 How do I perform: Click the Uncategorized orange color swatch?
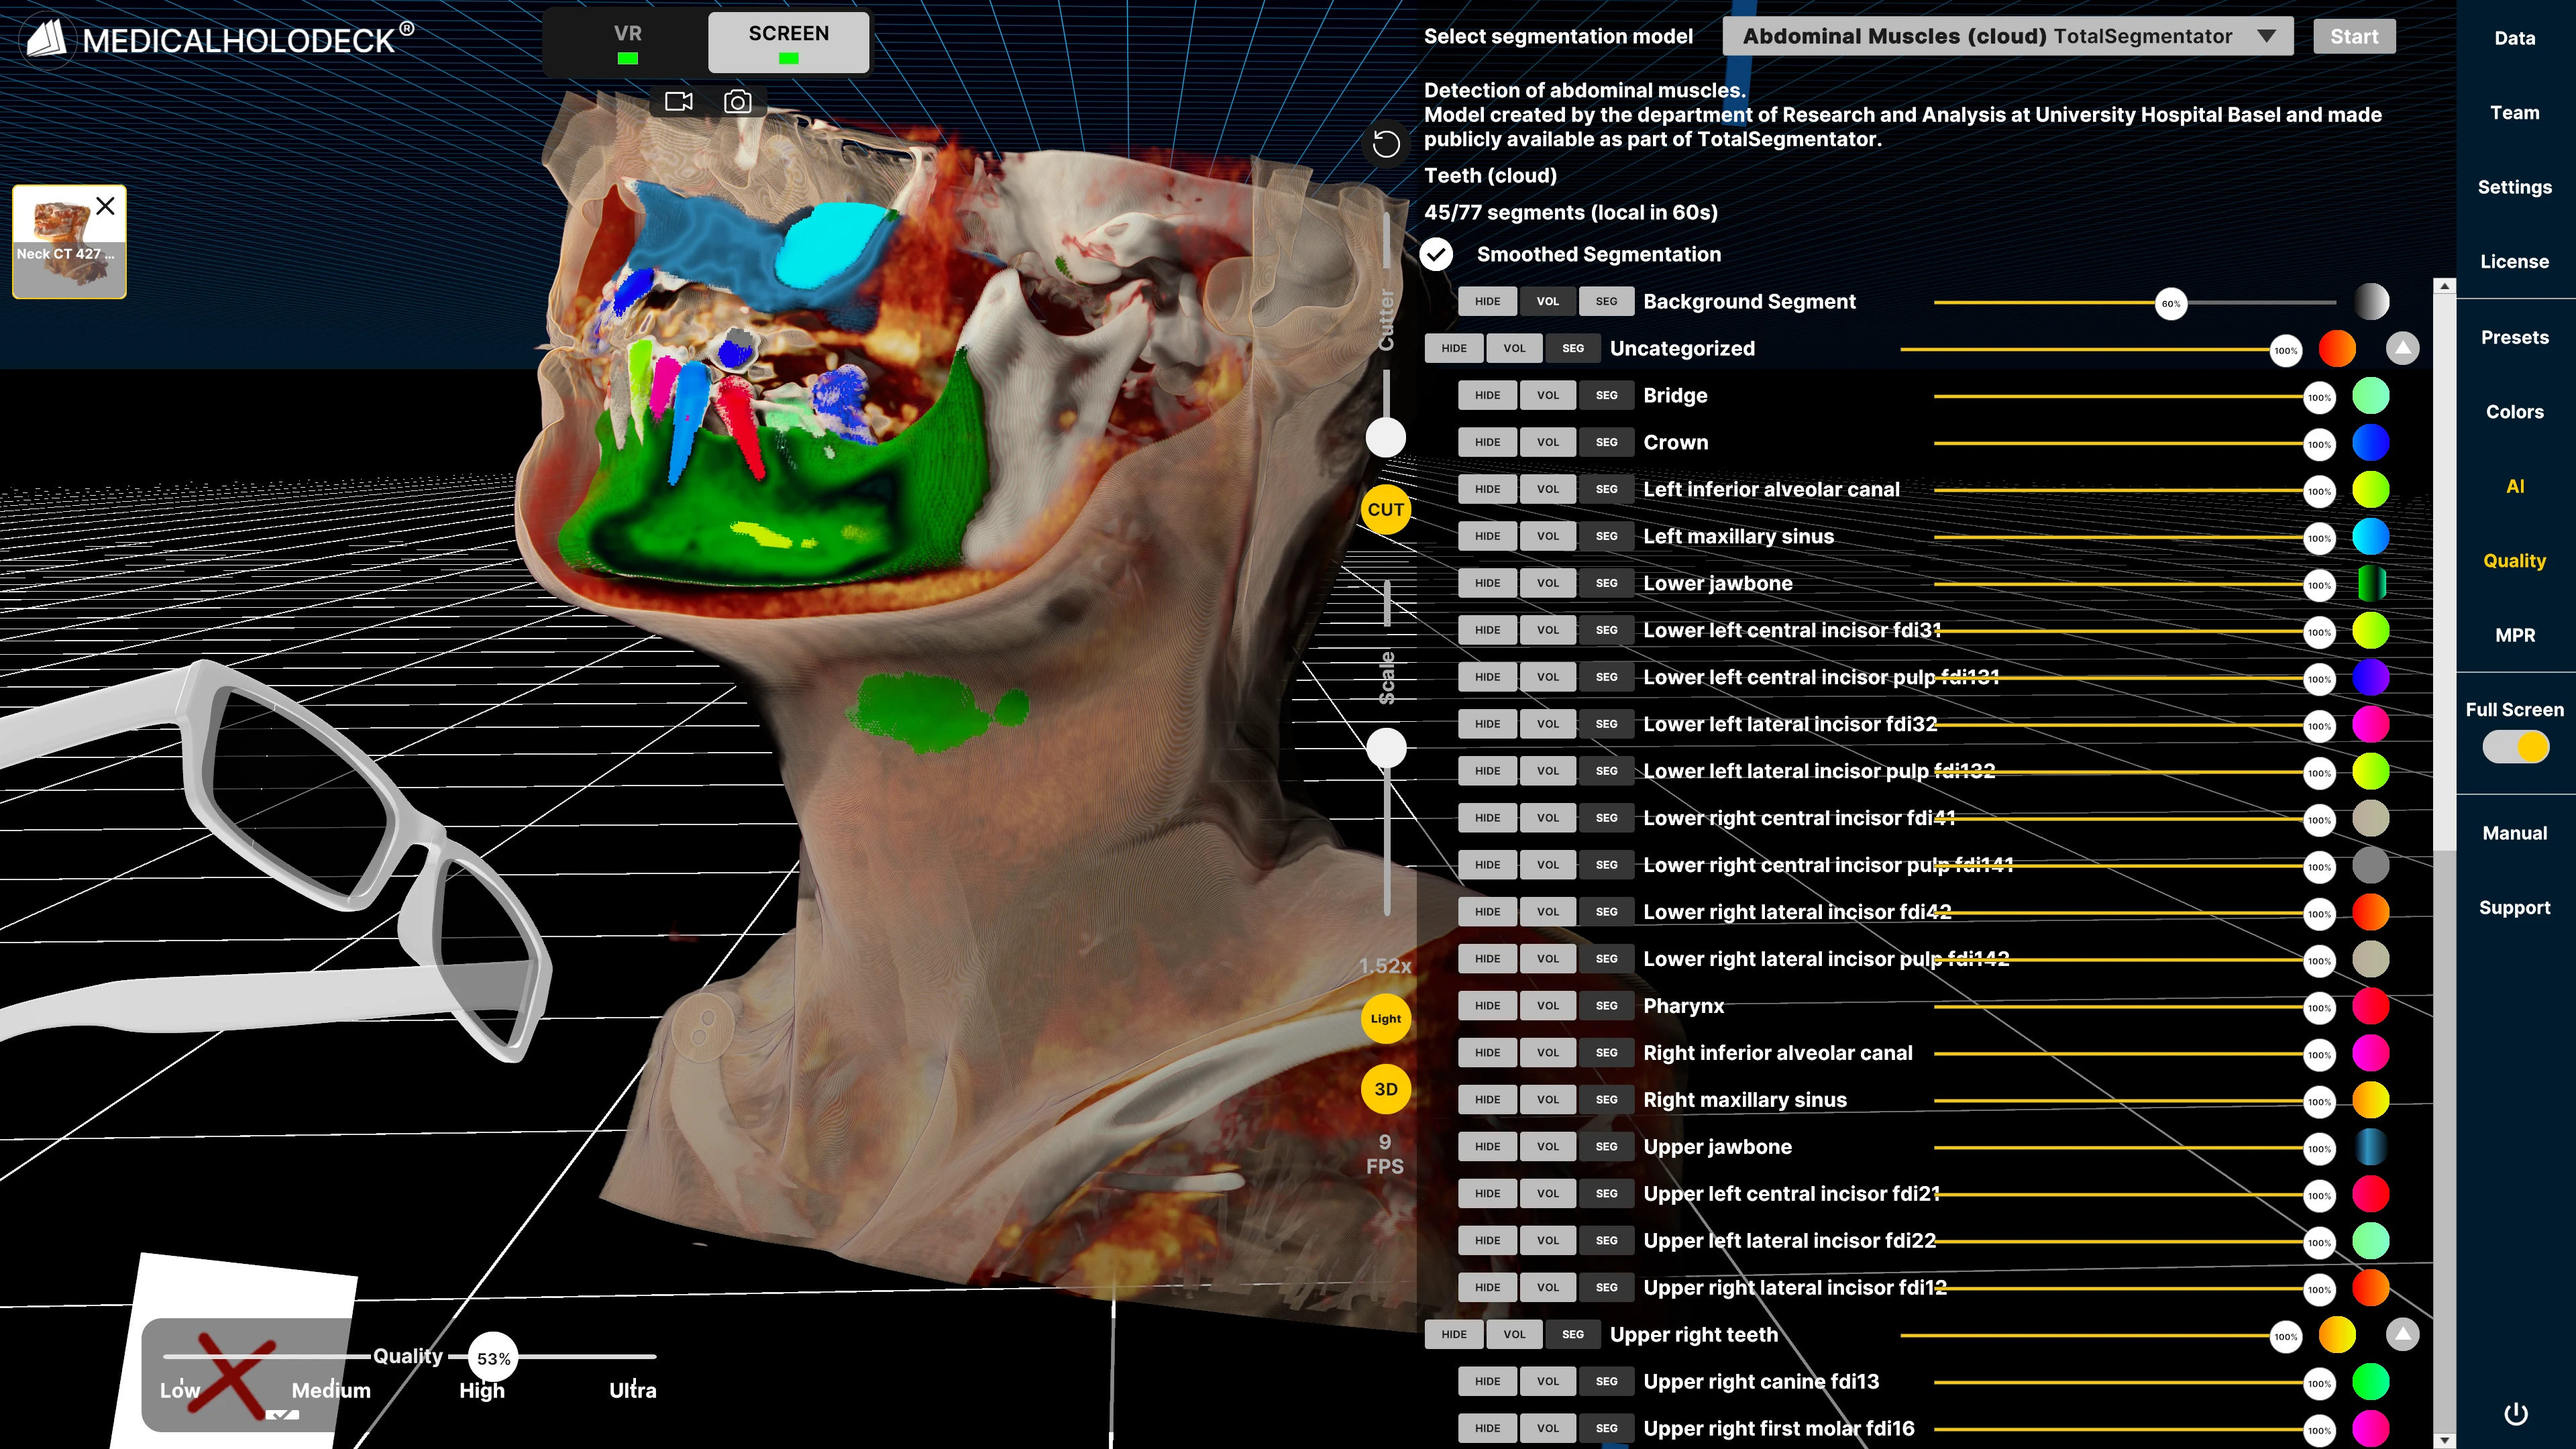(x=2337, y=349)
